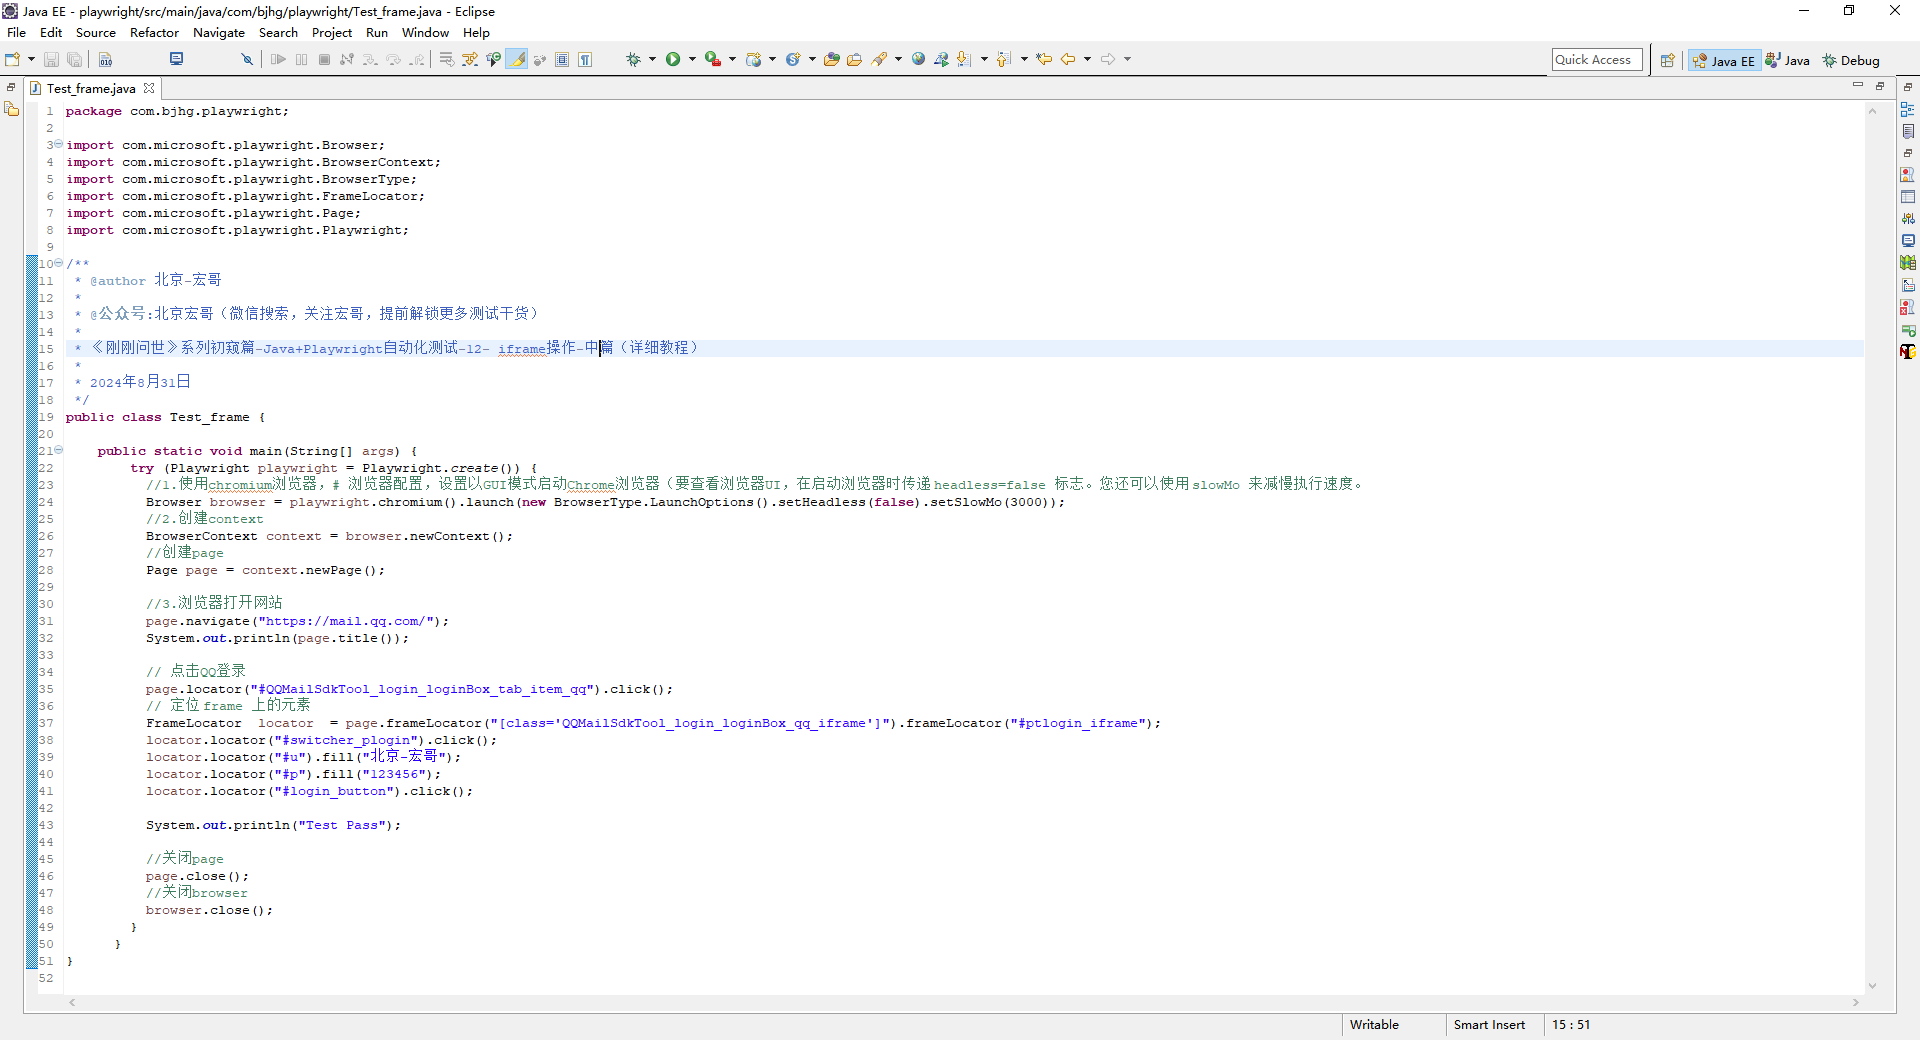
Task: Click the editor horizontal scrollbar right arrow
Action: [1856, 1002]
